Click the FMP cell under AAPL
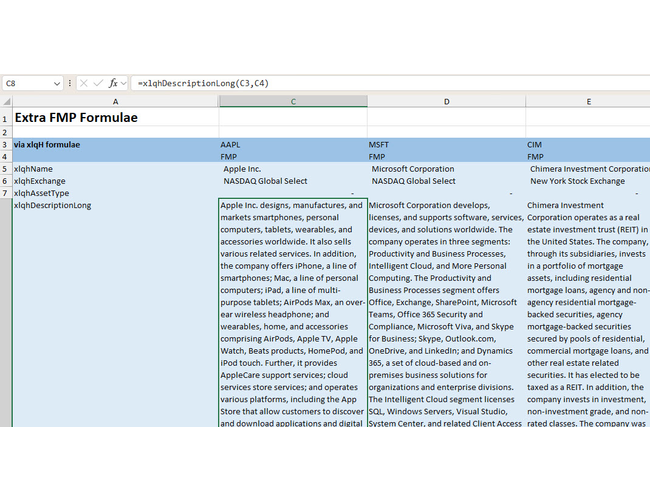650x500 pixels. tap(293, 157)
